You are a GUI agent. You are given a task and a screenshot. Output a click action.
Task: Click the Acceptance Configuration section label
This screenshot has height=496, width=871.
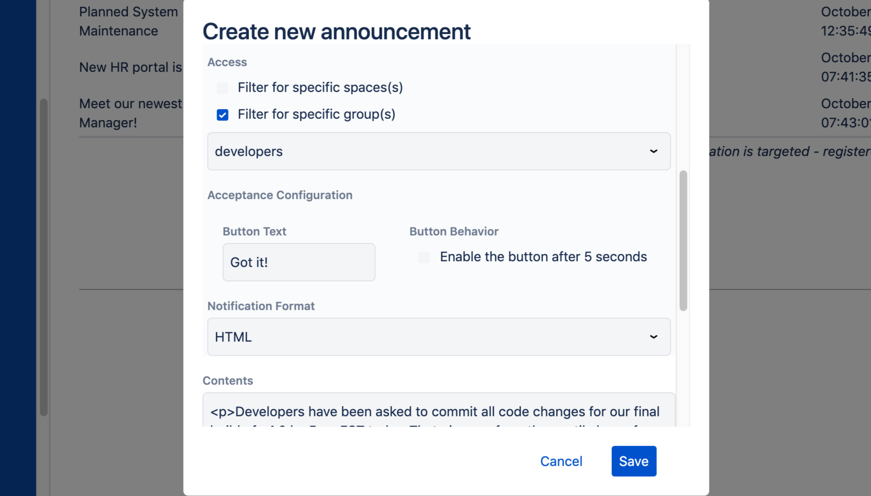coord(279,195)
